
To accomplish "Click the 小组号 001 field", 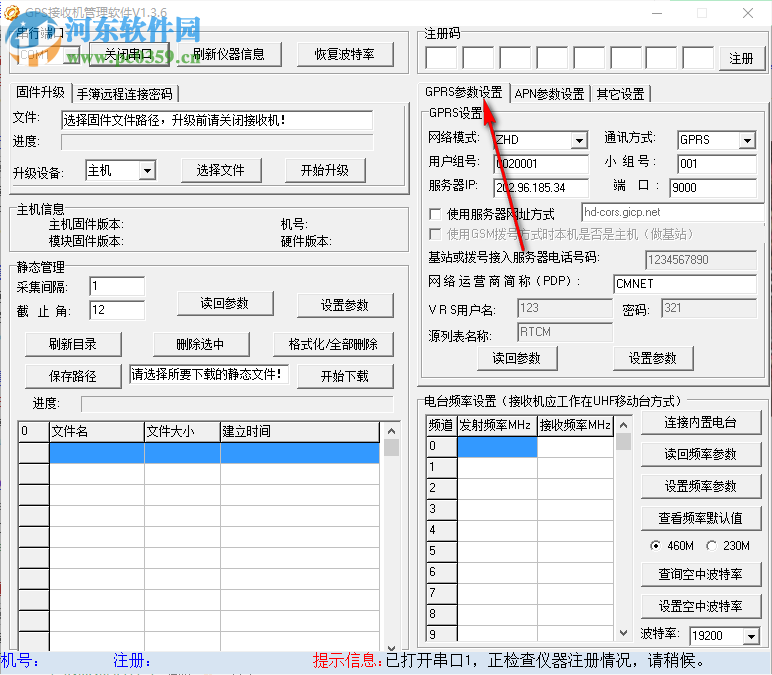I will [x=717, y=164].
